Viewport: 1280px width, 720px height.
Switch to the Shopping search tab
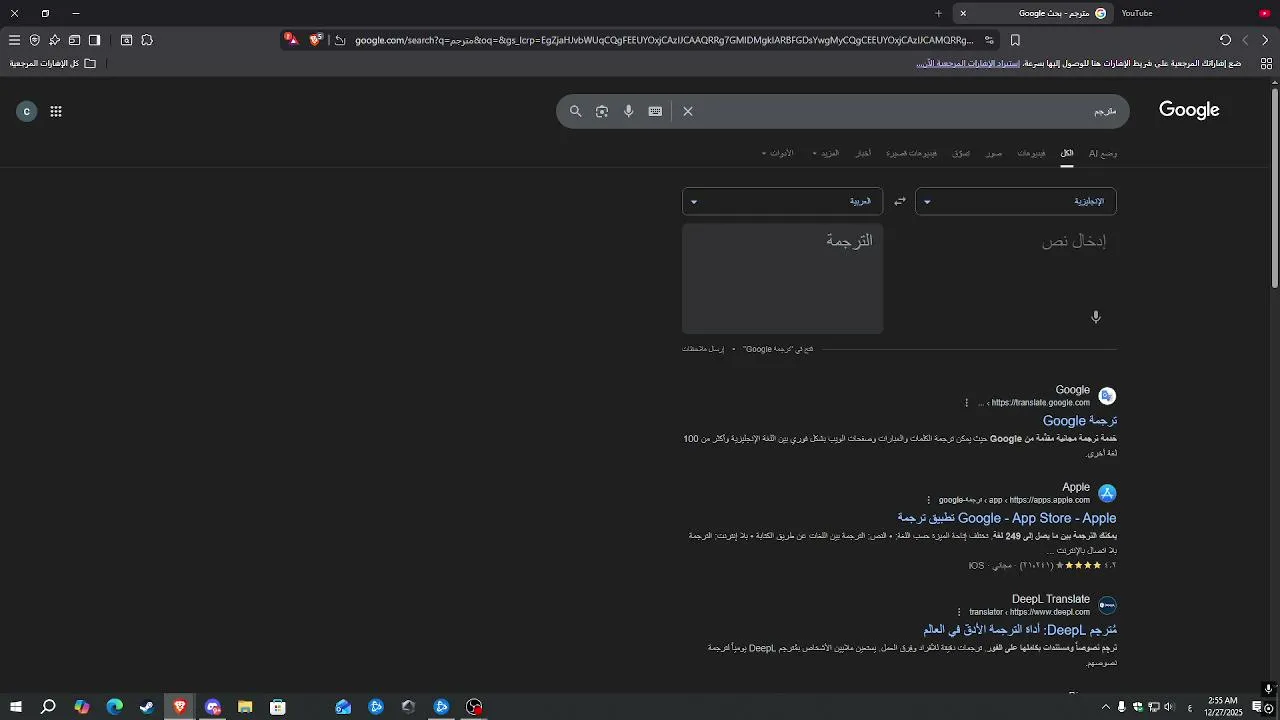coord(961,153)
